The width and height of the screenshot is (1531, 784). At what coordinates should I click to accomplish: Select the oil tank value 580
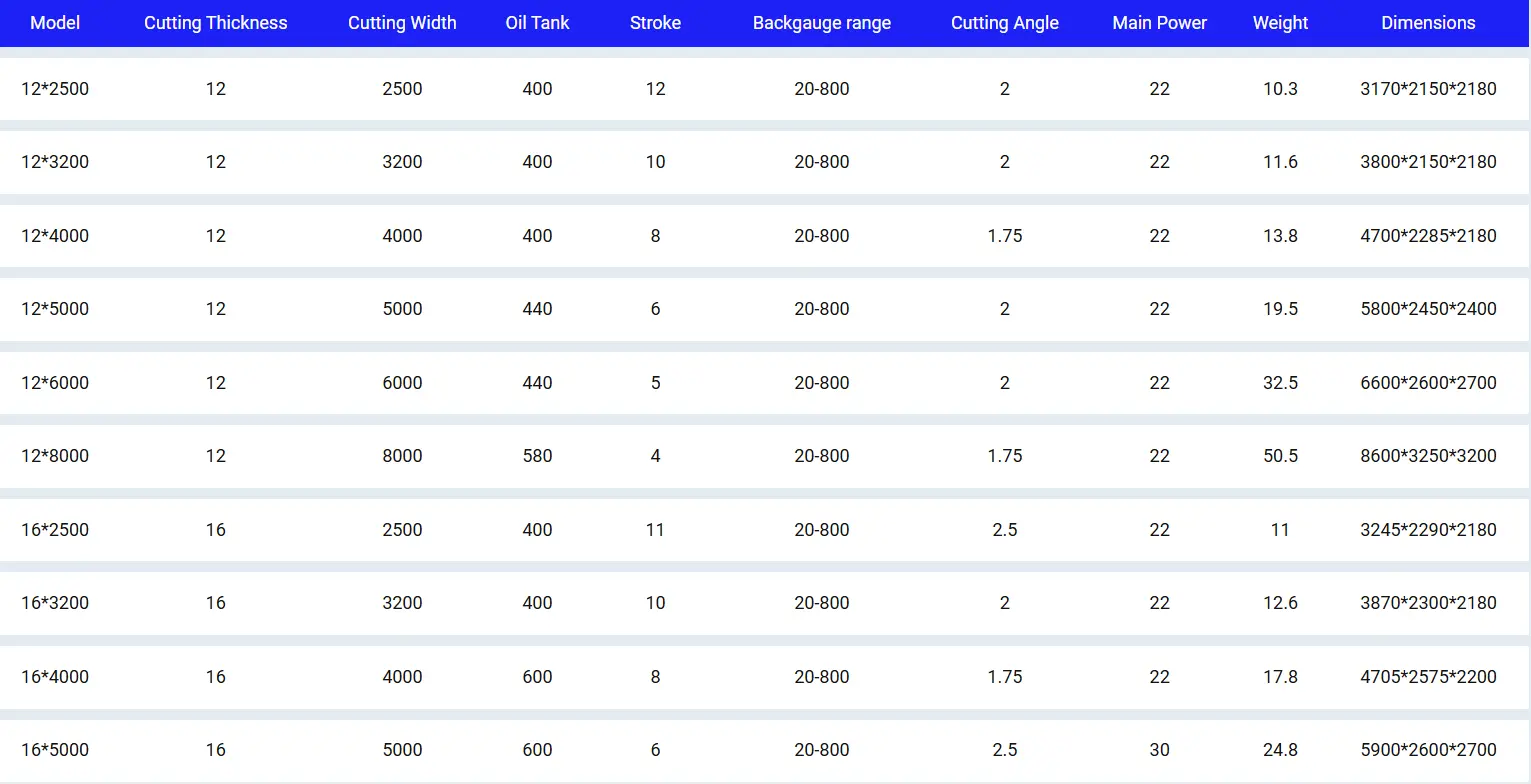coord(537,456)
